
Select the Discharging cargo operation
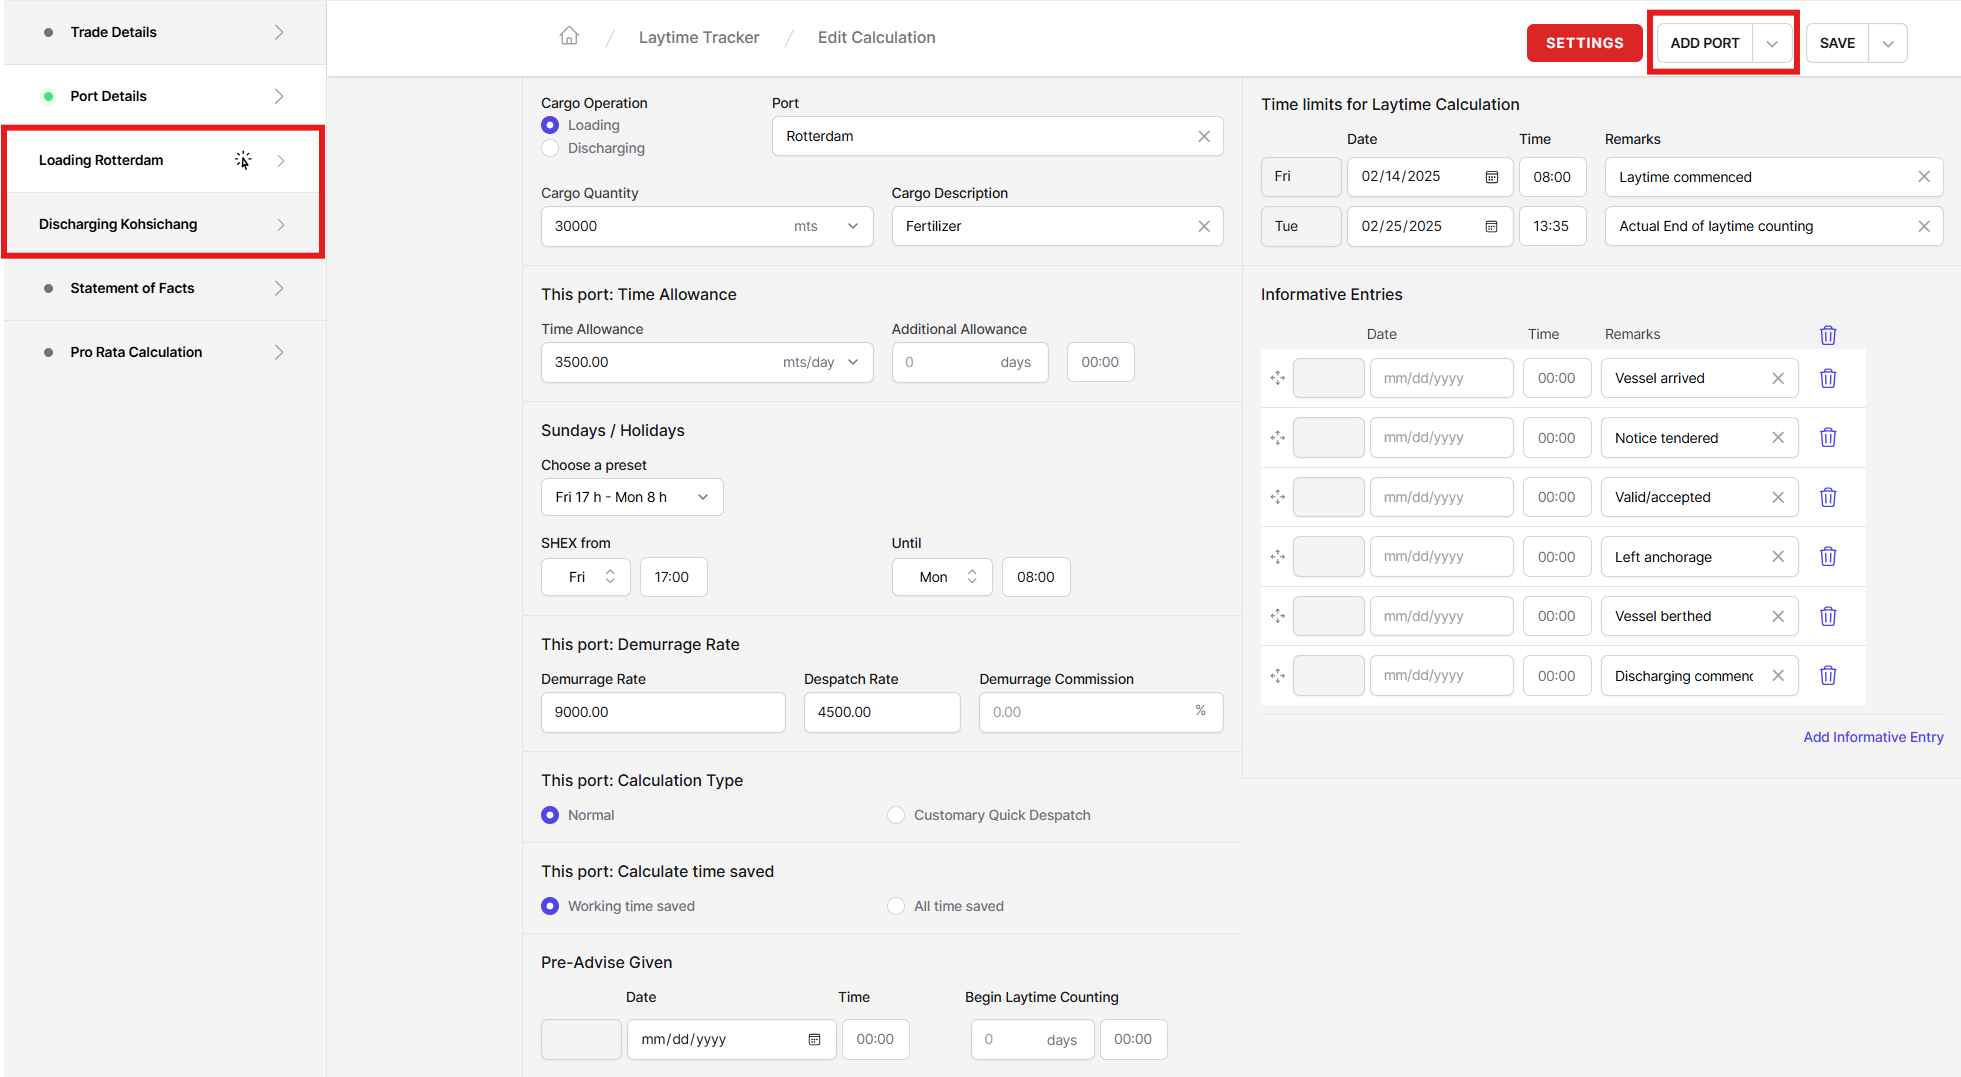pyautogui.click(x=550, y=148)
